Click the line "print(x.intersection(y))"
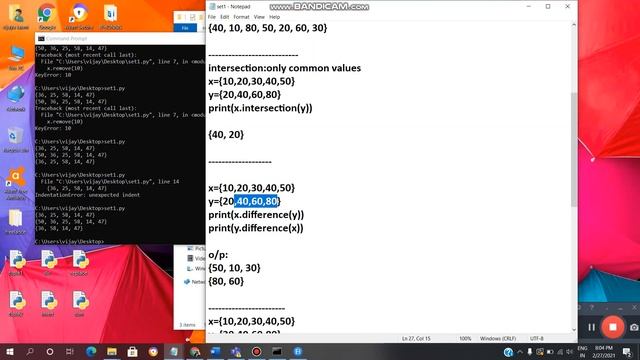Screen dimensions: 640x360 (x=260, y=108)
